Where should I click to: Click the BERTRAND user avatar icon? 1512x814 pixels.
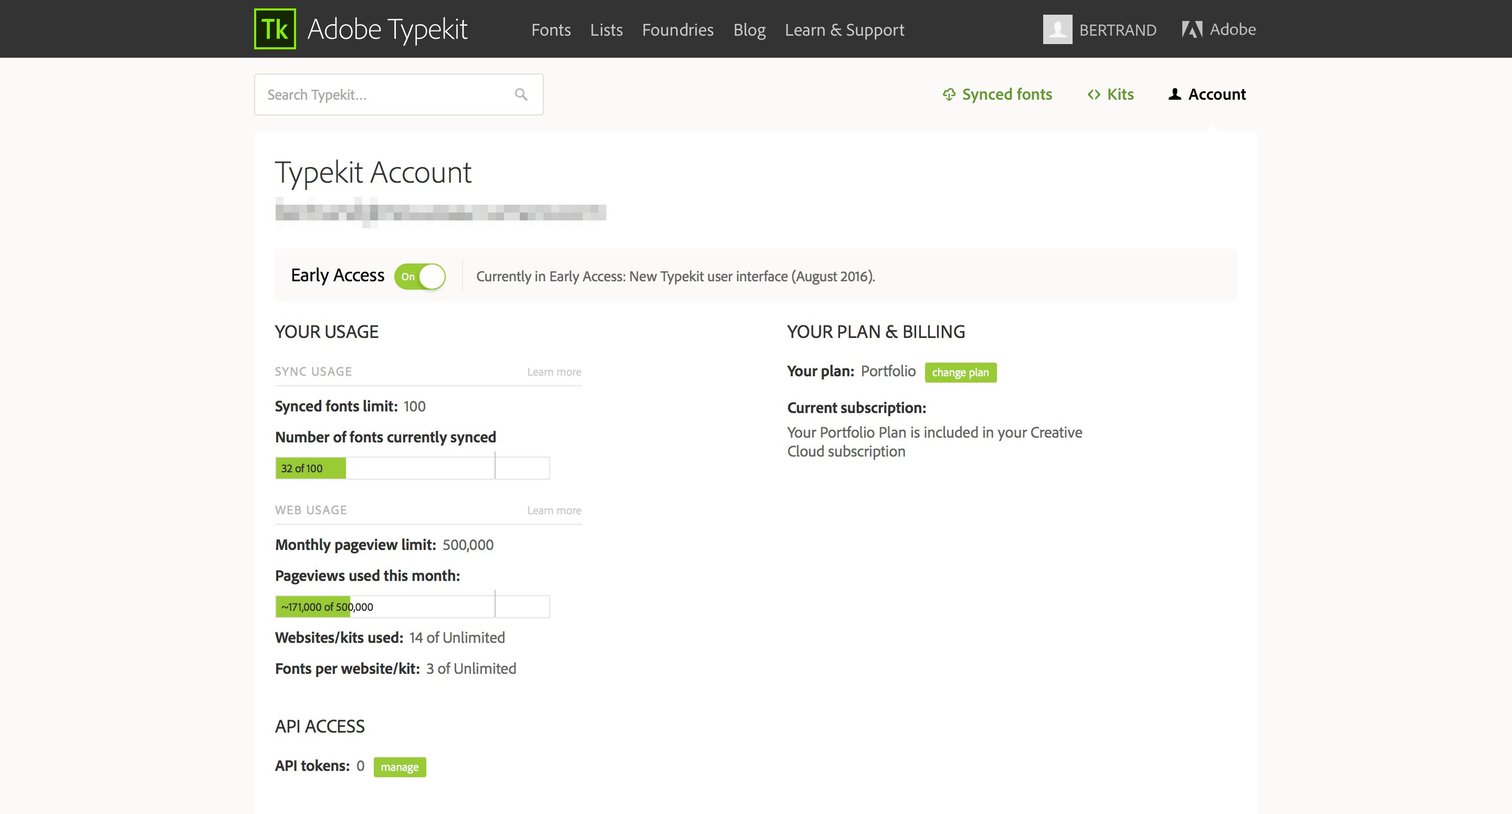coord(1057,29)
